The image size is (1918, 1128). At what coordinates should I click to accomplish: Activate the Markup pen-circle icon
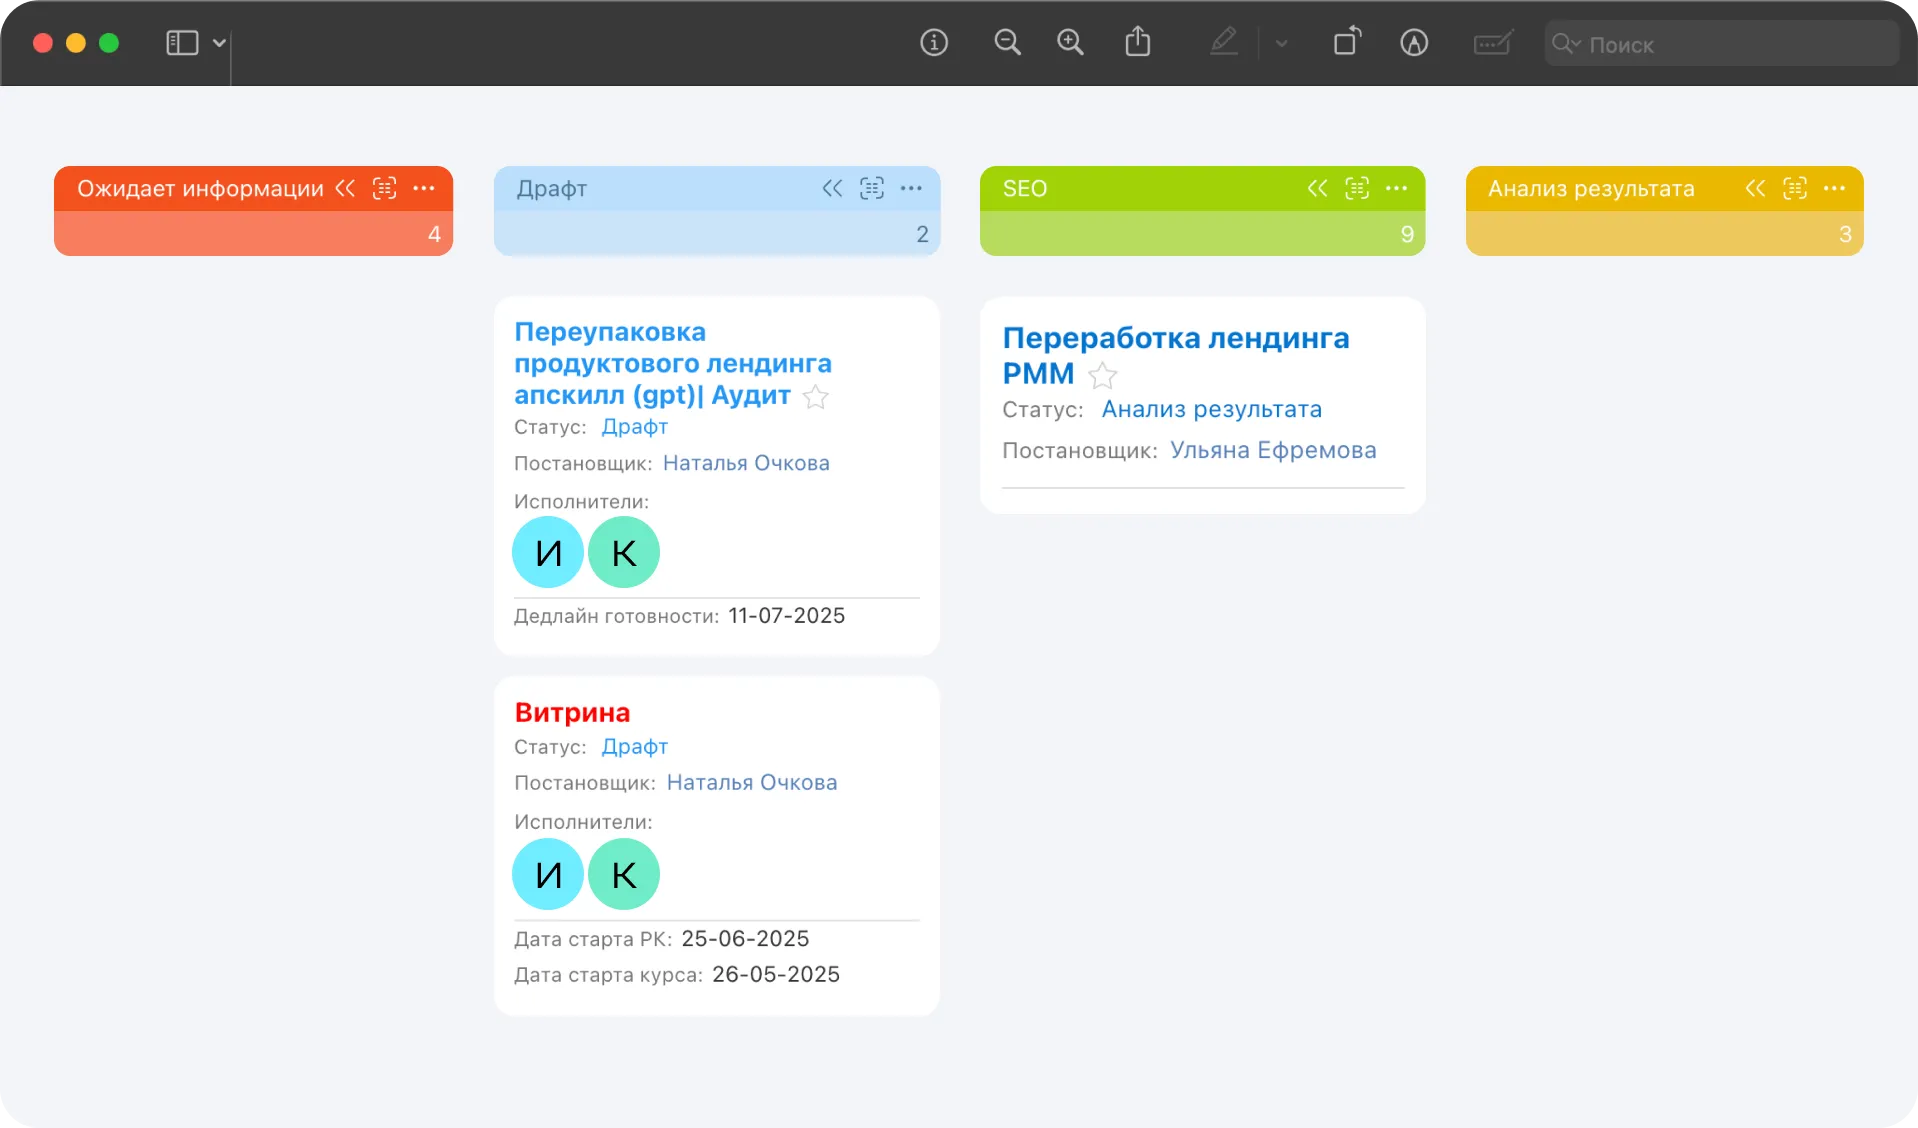point(1413,43)
